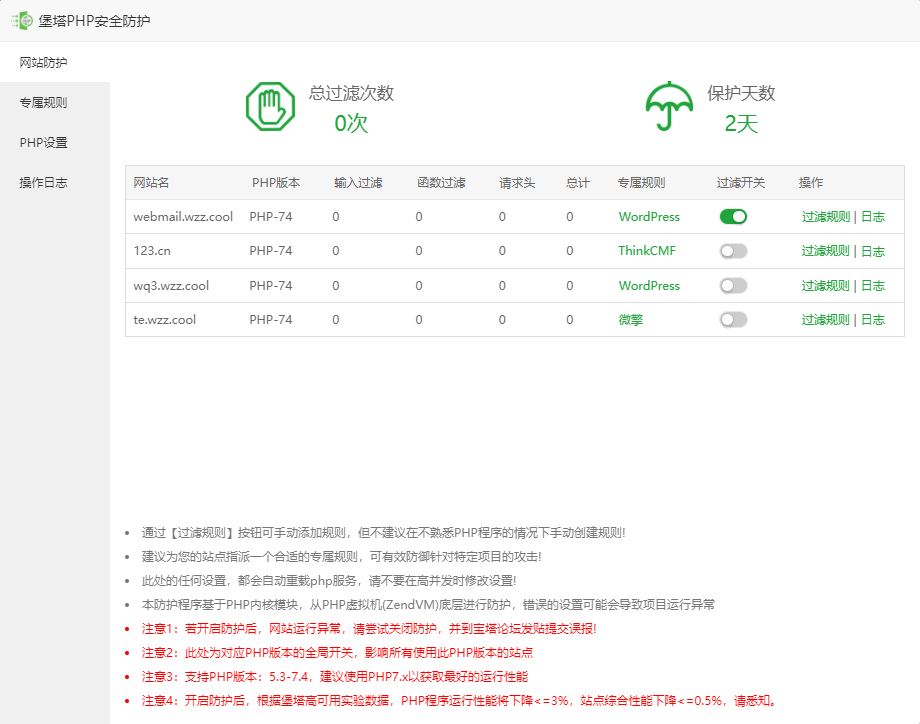Click the hand stop sign filter icon
Viewport: 920px width, 724px height.
[270, 106]
